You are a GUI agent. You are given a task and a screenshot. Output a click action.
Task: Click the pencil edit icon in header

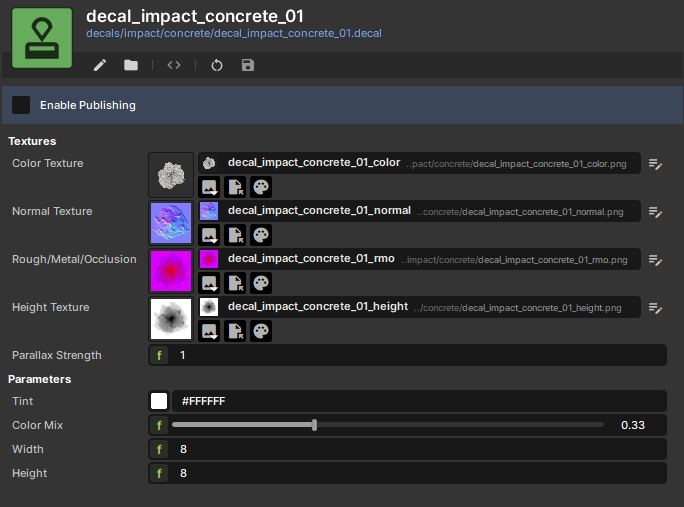tap(100, 65)
